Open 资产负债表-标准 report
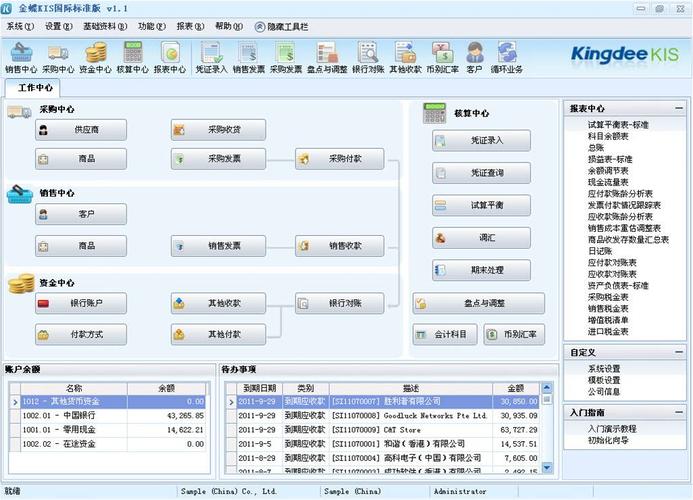693x500 pixels. pos(618,286)
